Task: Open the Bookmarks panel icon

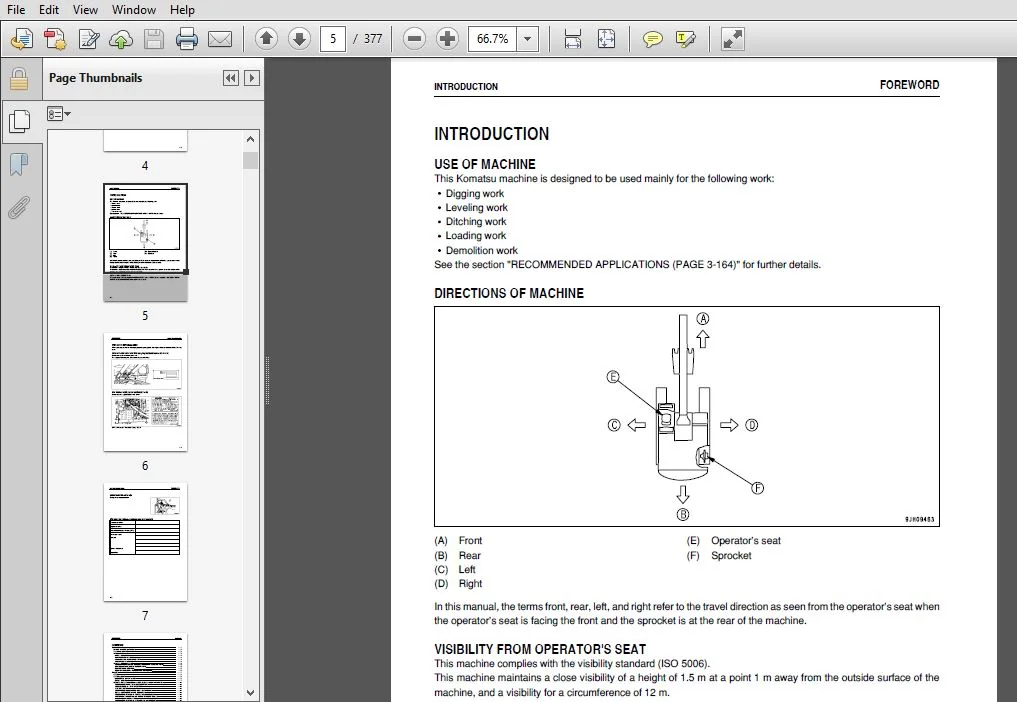Action: click(x=19, y=165)
